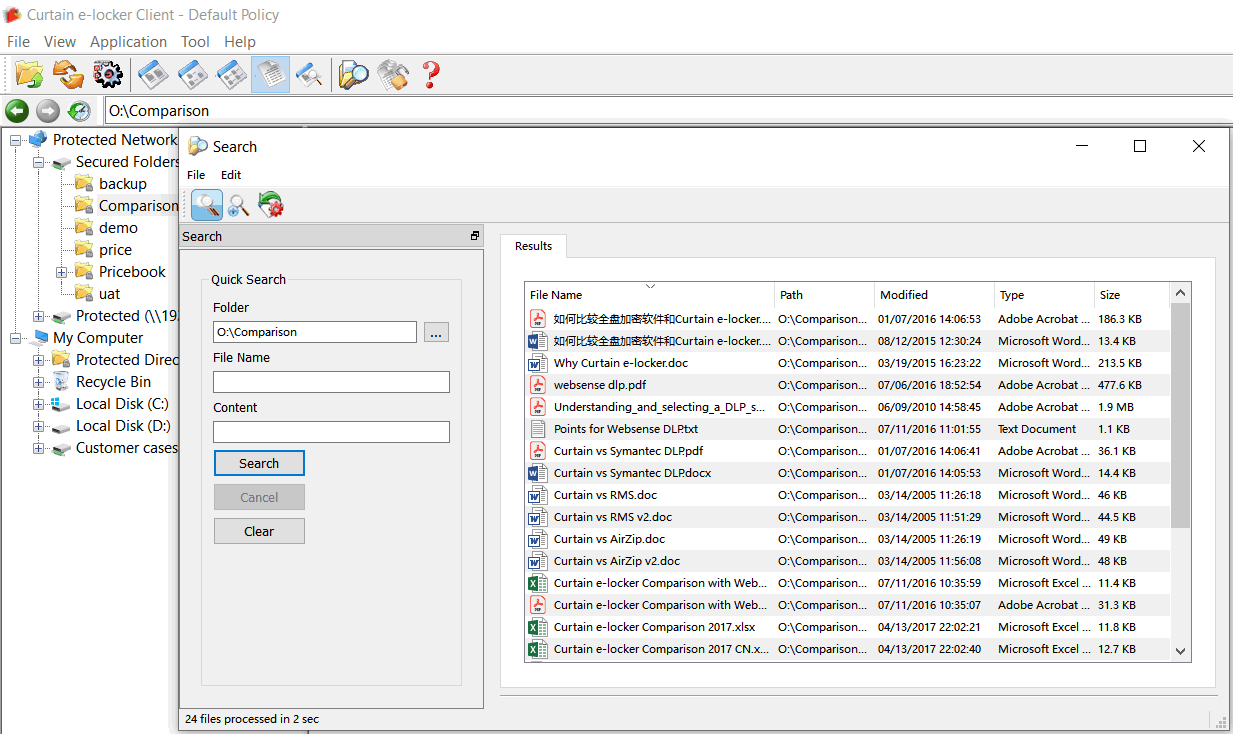
Task: Click the main address bar O:\Comparison
Action: coord(667,111)
